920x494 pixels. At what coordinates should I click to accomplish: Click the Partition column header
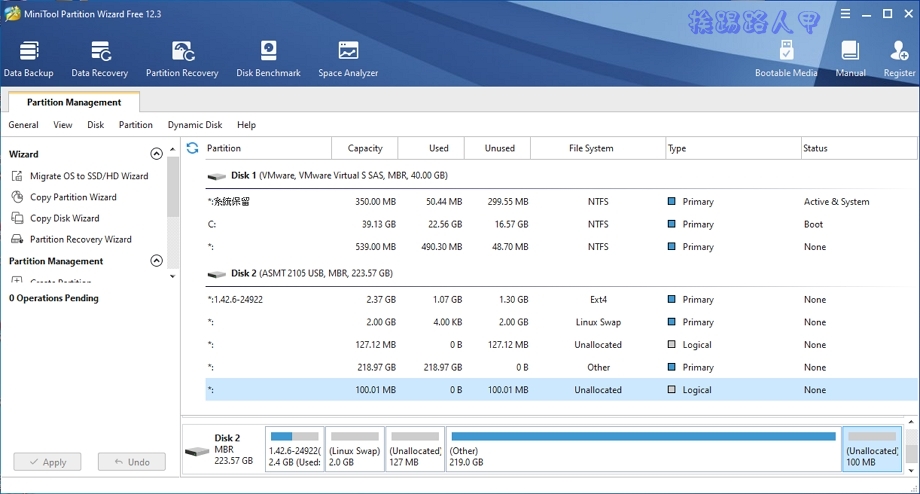point(268,148)
